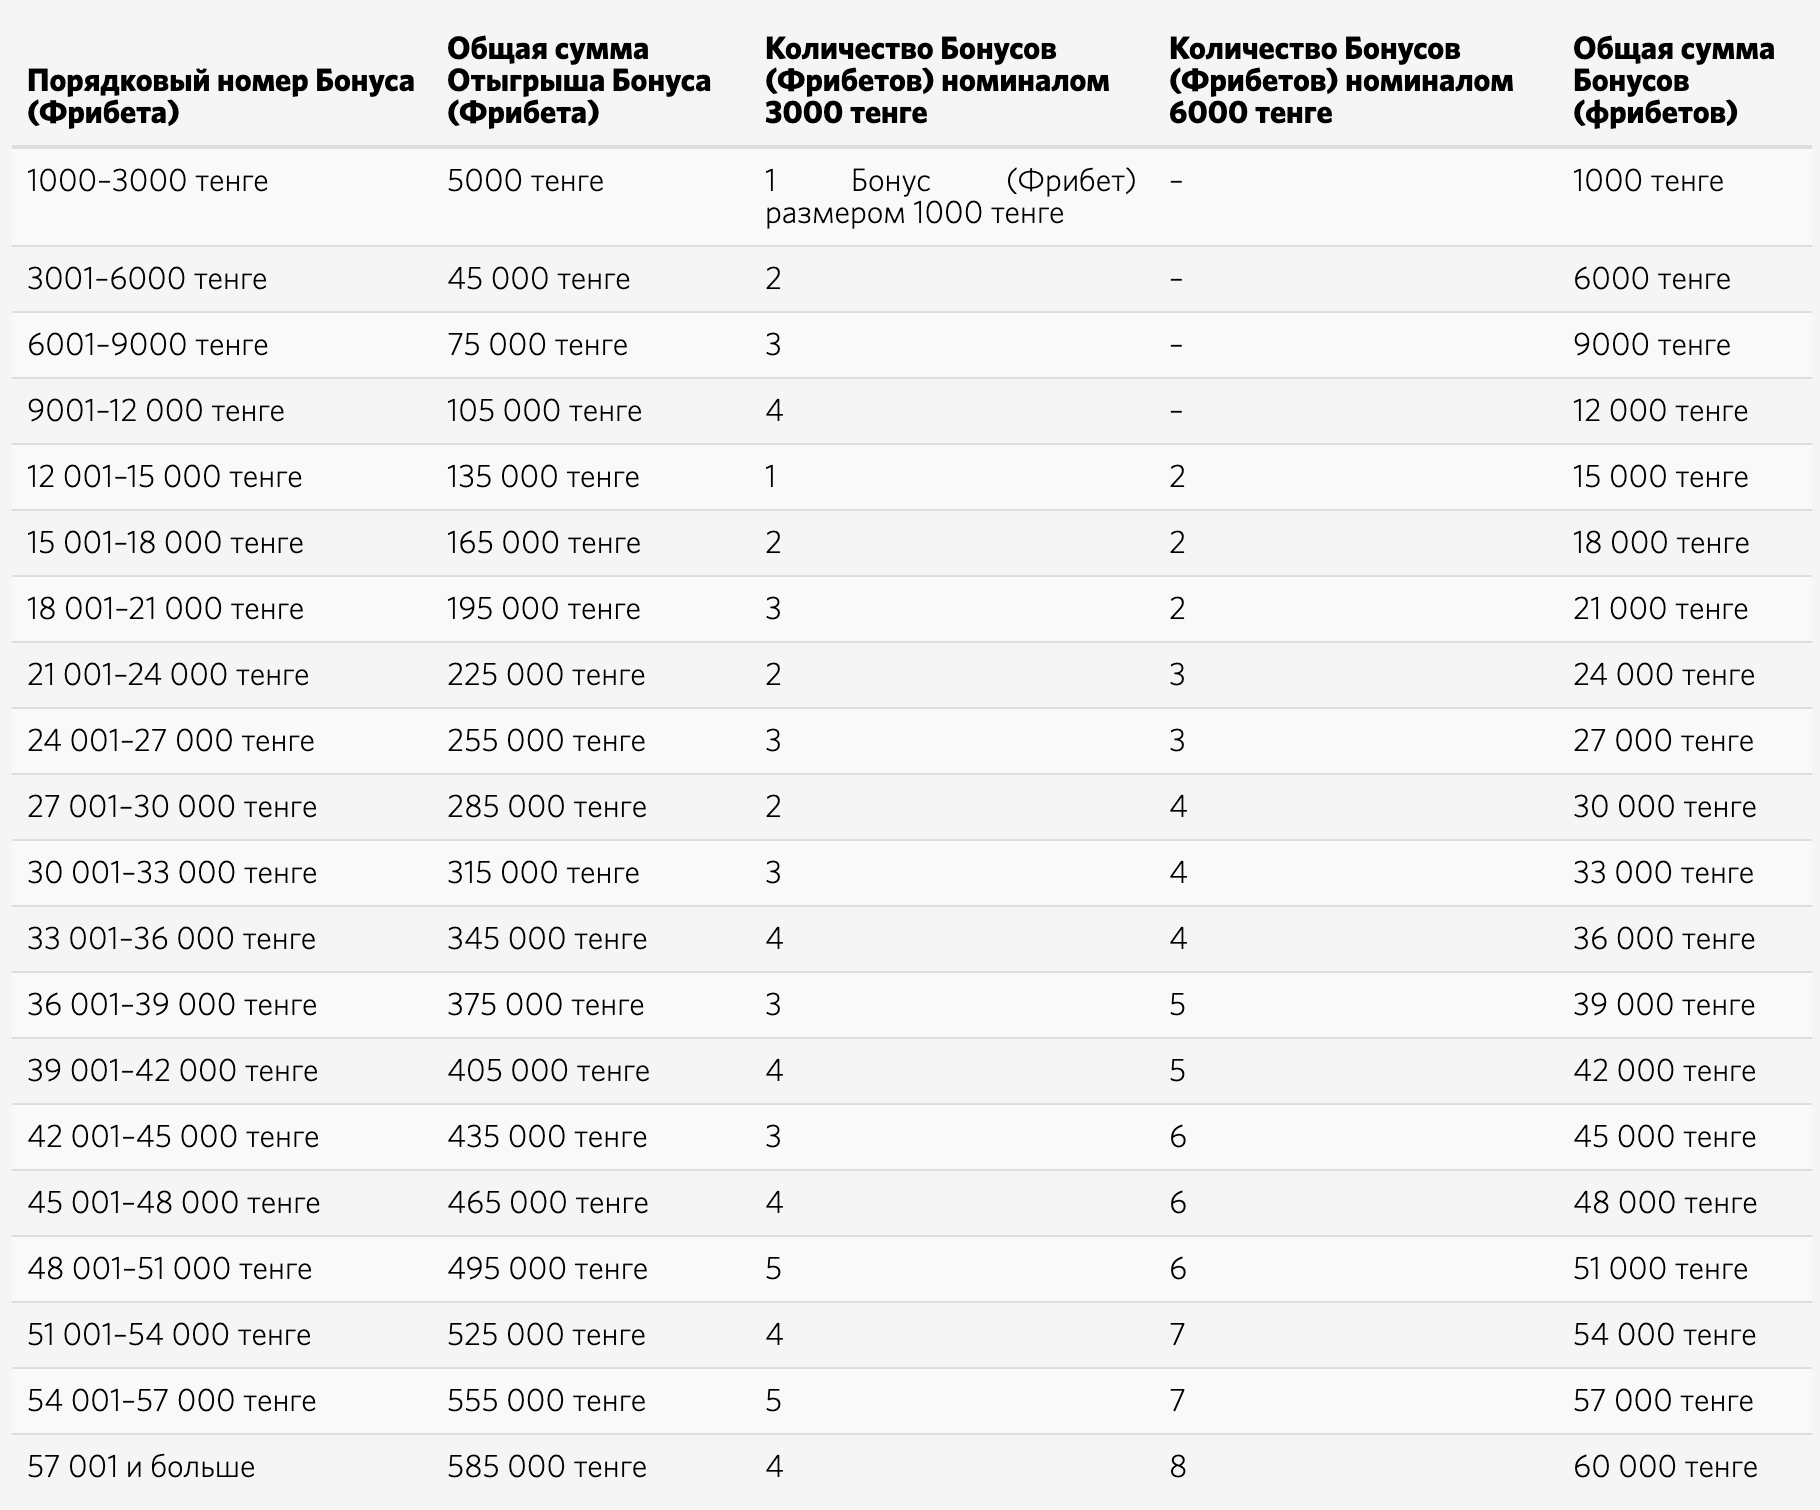
Task: Click the '36 000 тенге' total bonus cell
Action: coord(1664,939)
